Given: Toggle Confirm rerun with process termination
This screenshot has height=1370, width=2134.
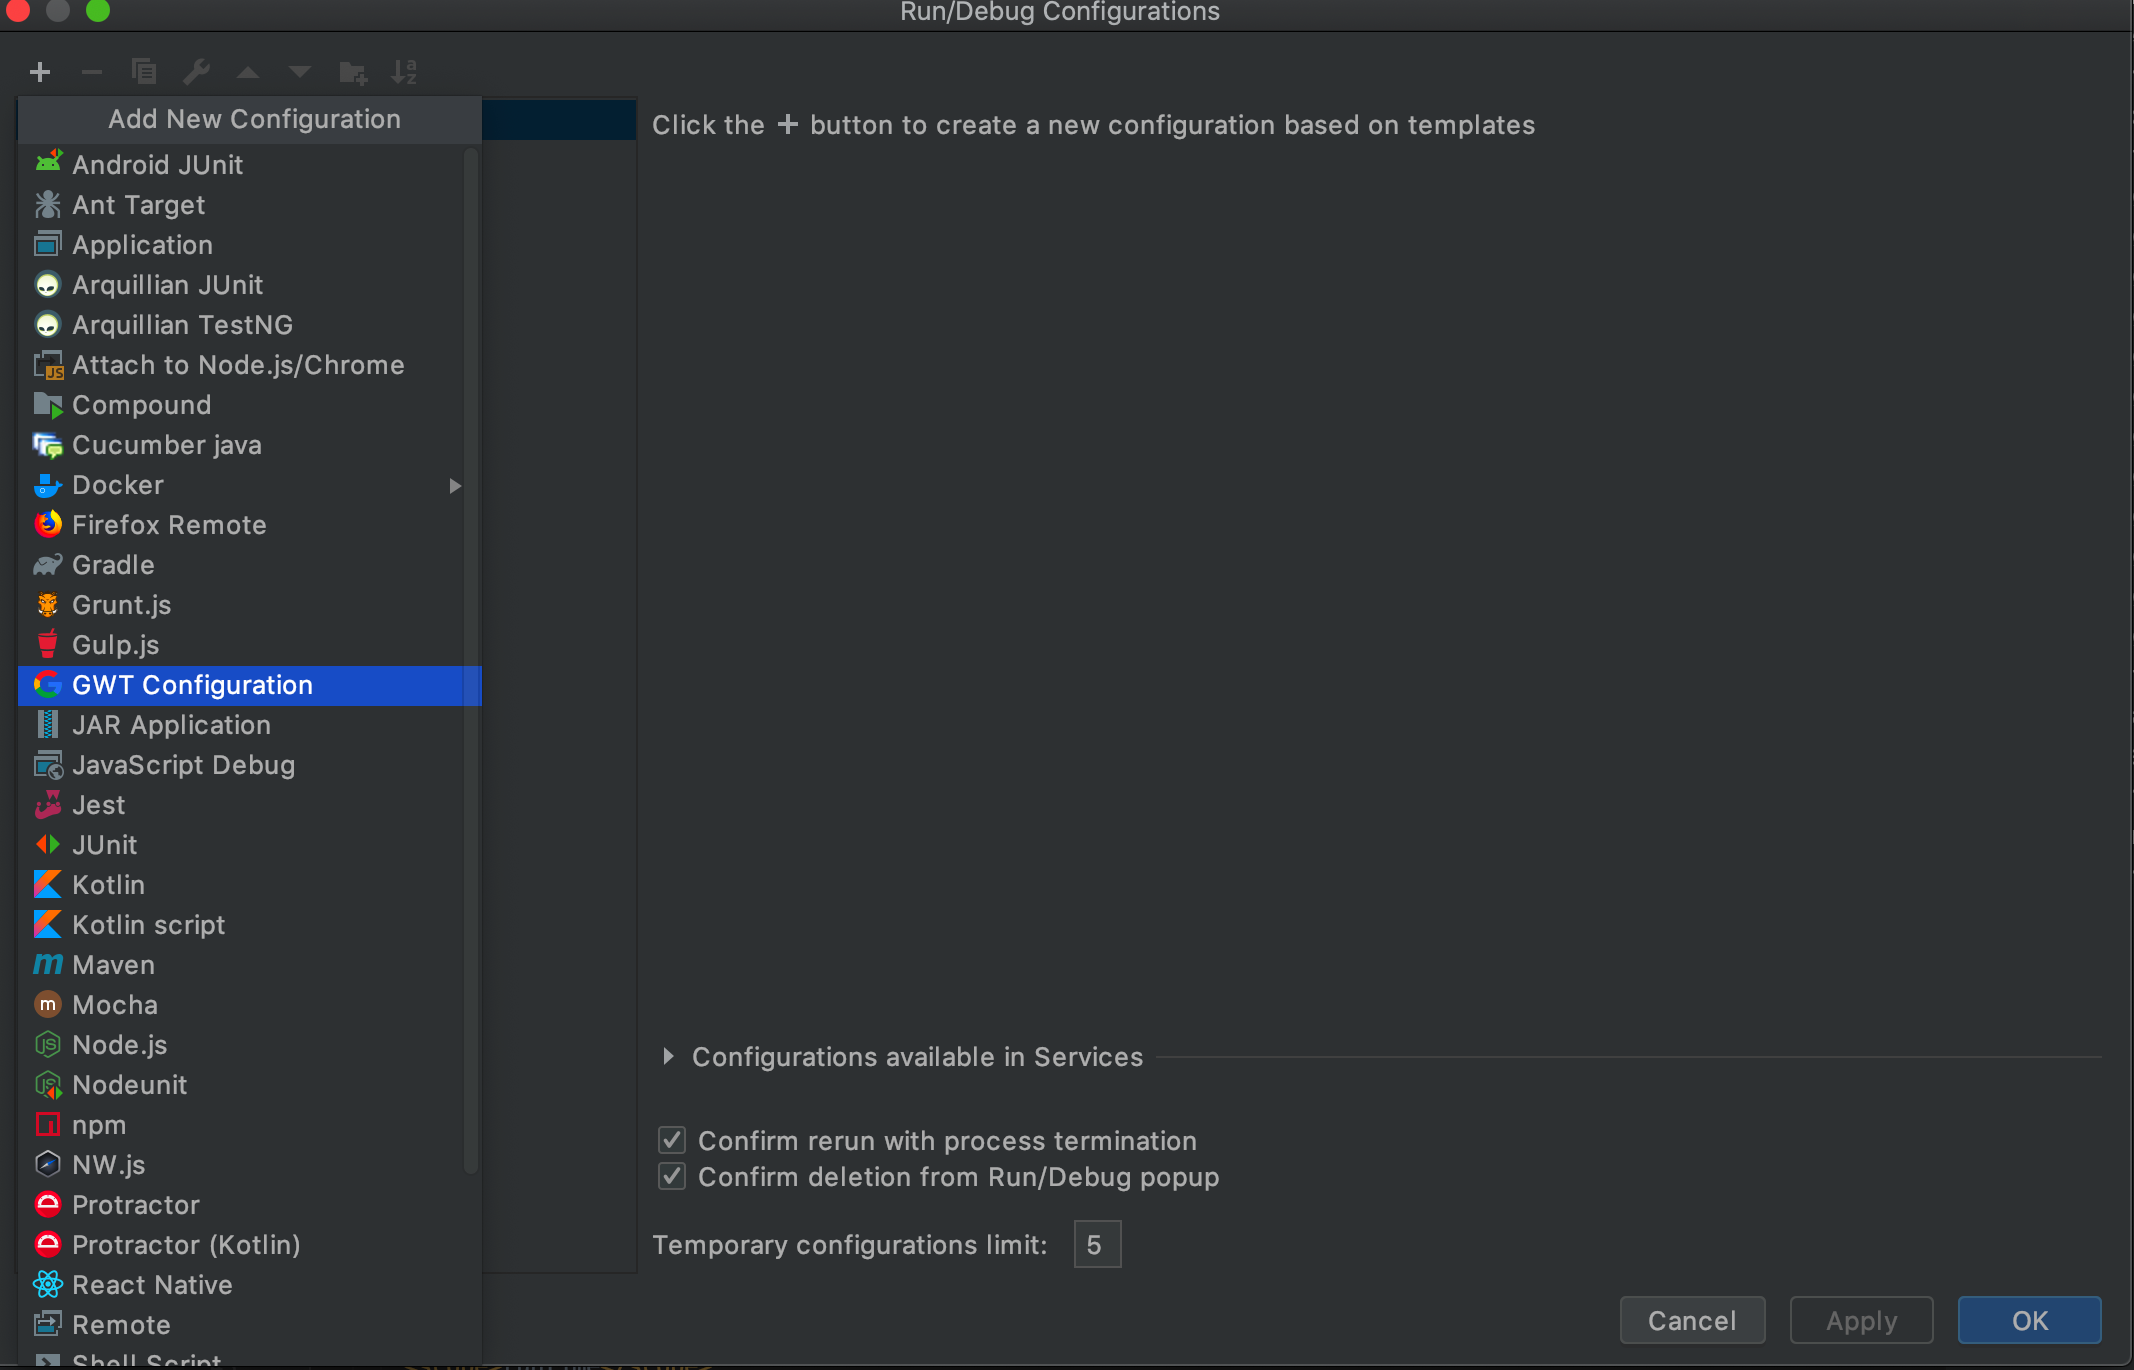Looking at the screenshot, I should 672,1140.
